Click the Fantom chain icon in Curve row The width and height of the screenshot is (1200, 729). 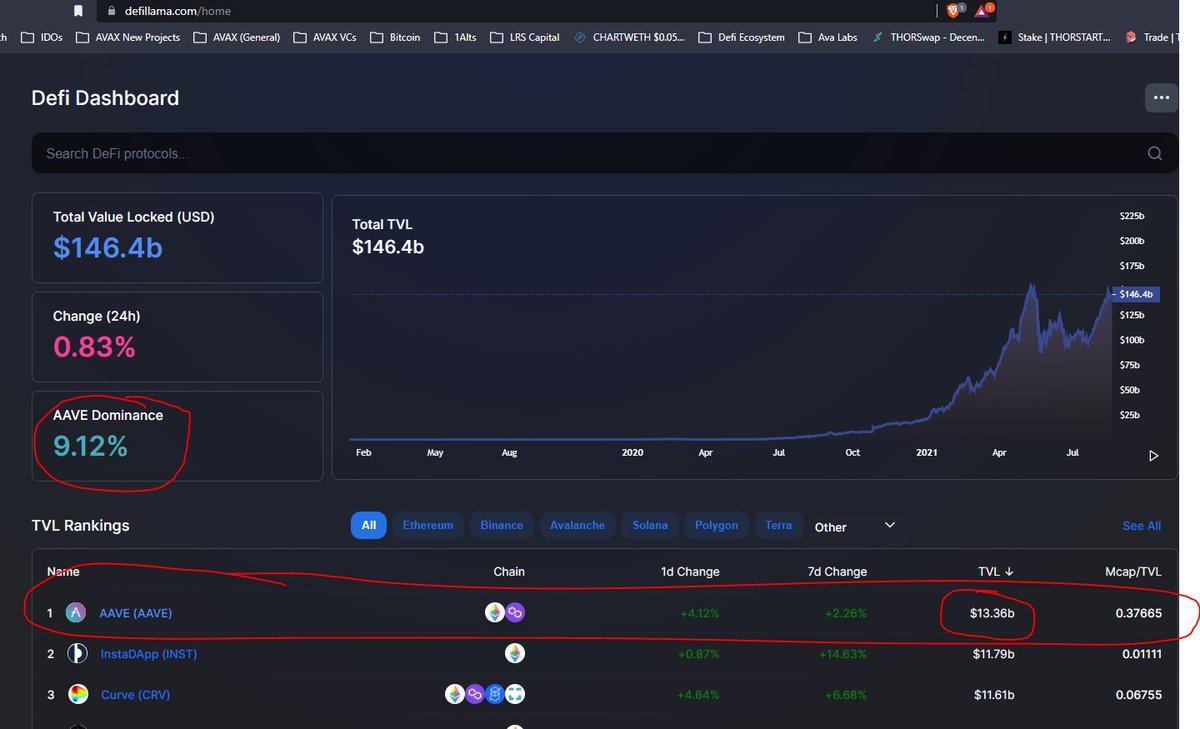[495, 694]
